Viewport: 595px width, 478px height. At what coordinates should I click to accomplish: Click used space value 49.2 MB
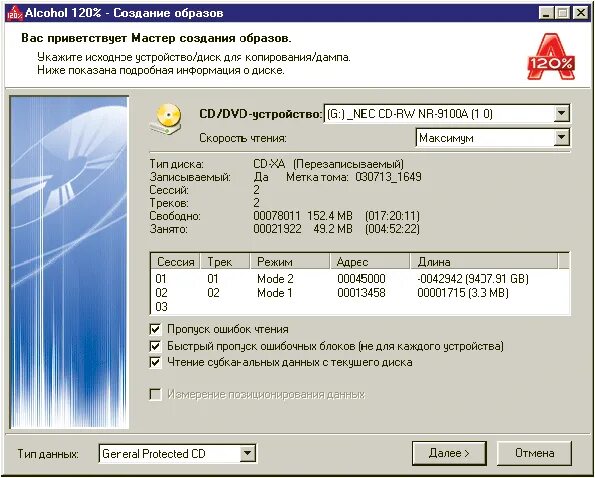333,229
